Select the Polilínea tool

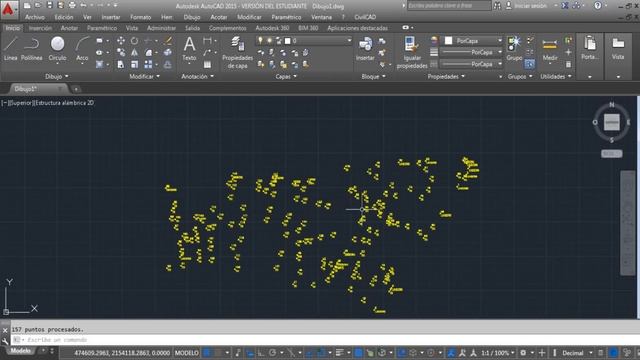coord(31,48)
